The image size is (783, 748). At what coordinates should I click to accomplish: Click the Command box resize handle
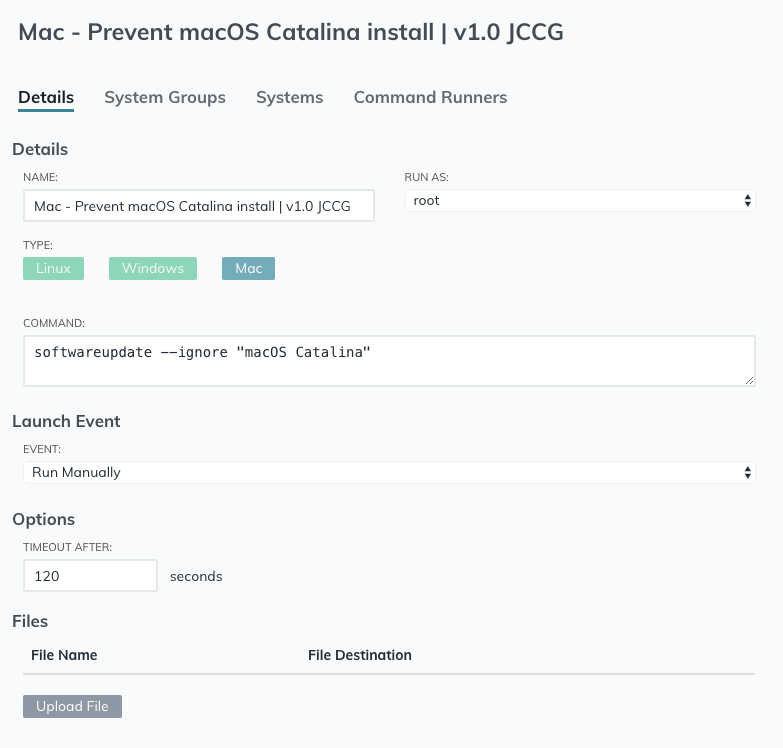click(x=749, y=380)
